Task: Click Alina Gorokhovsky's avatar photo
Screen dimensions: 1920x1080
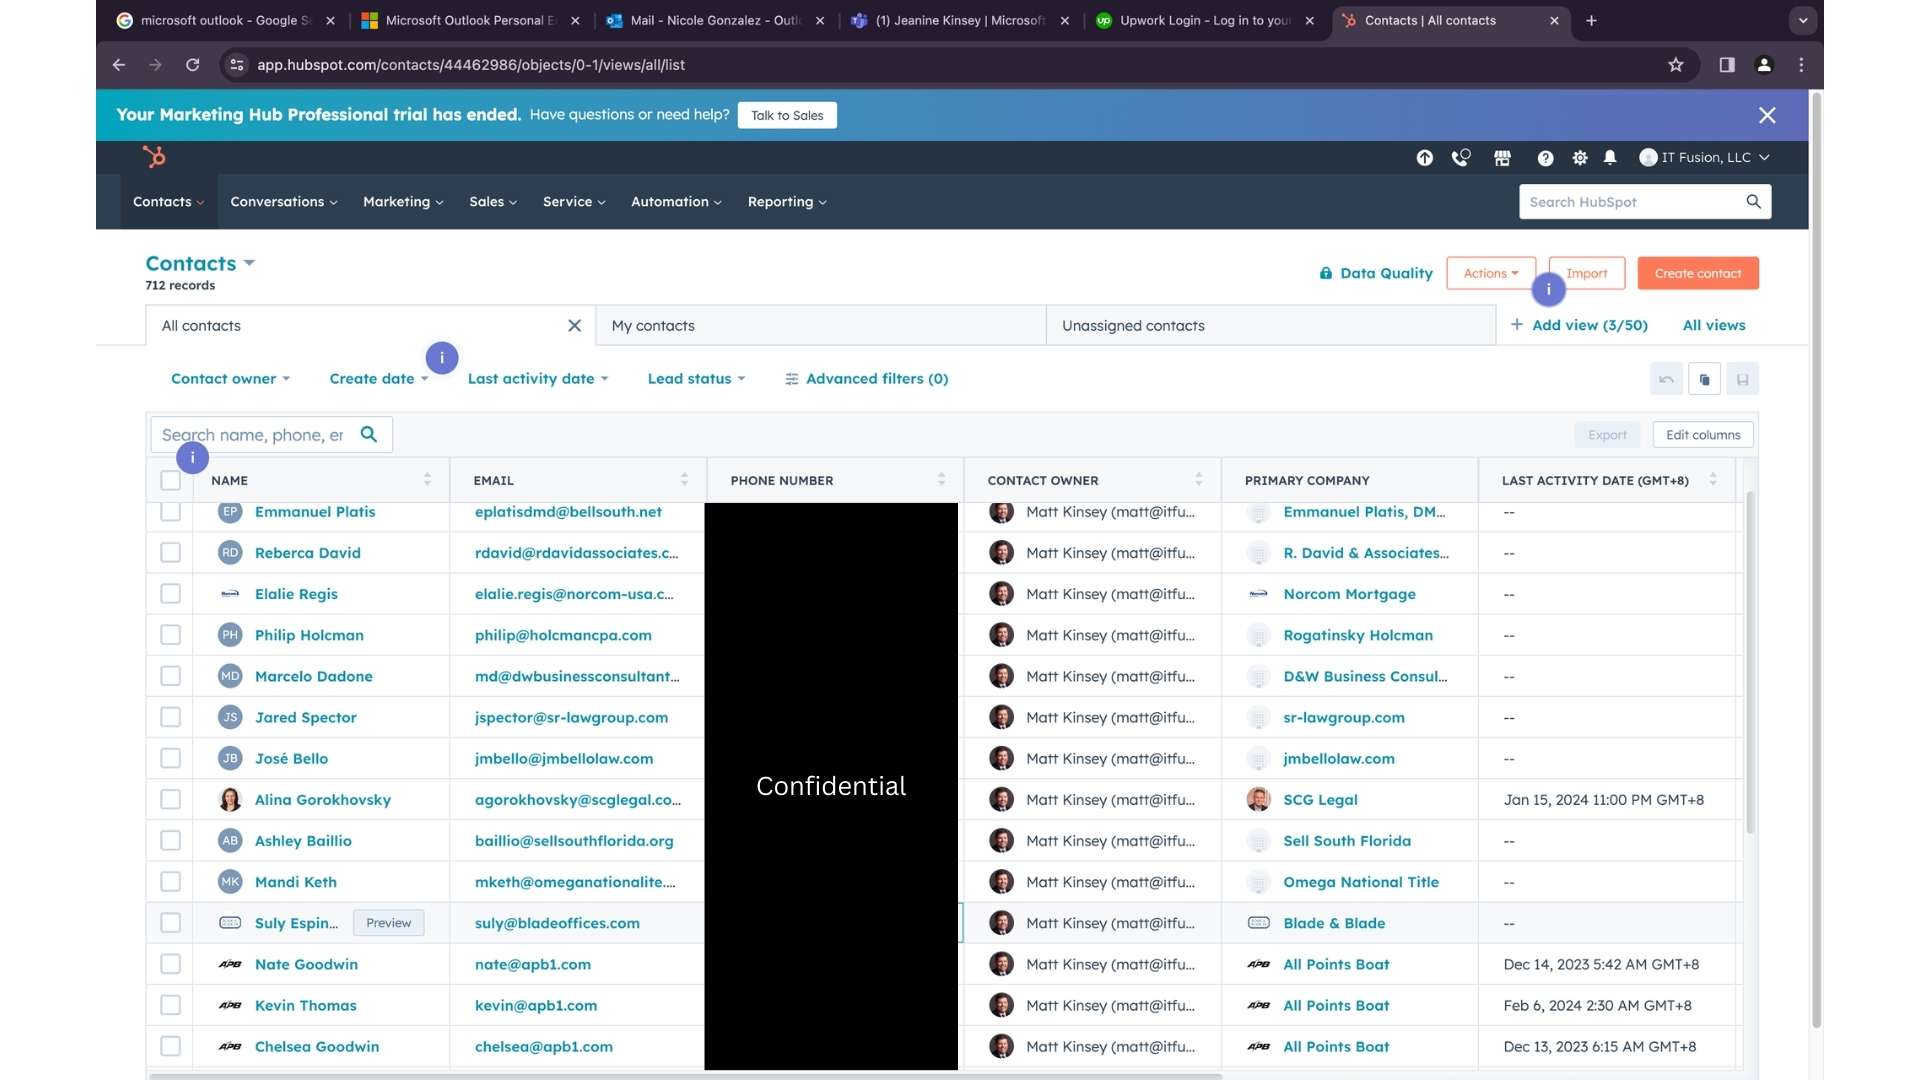Action: (230, 800)
